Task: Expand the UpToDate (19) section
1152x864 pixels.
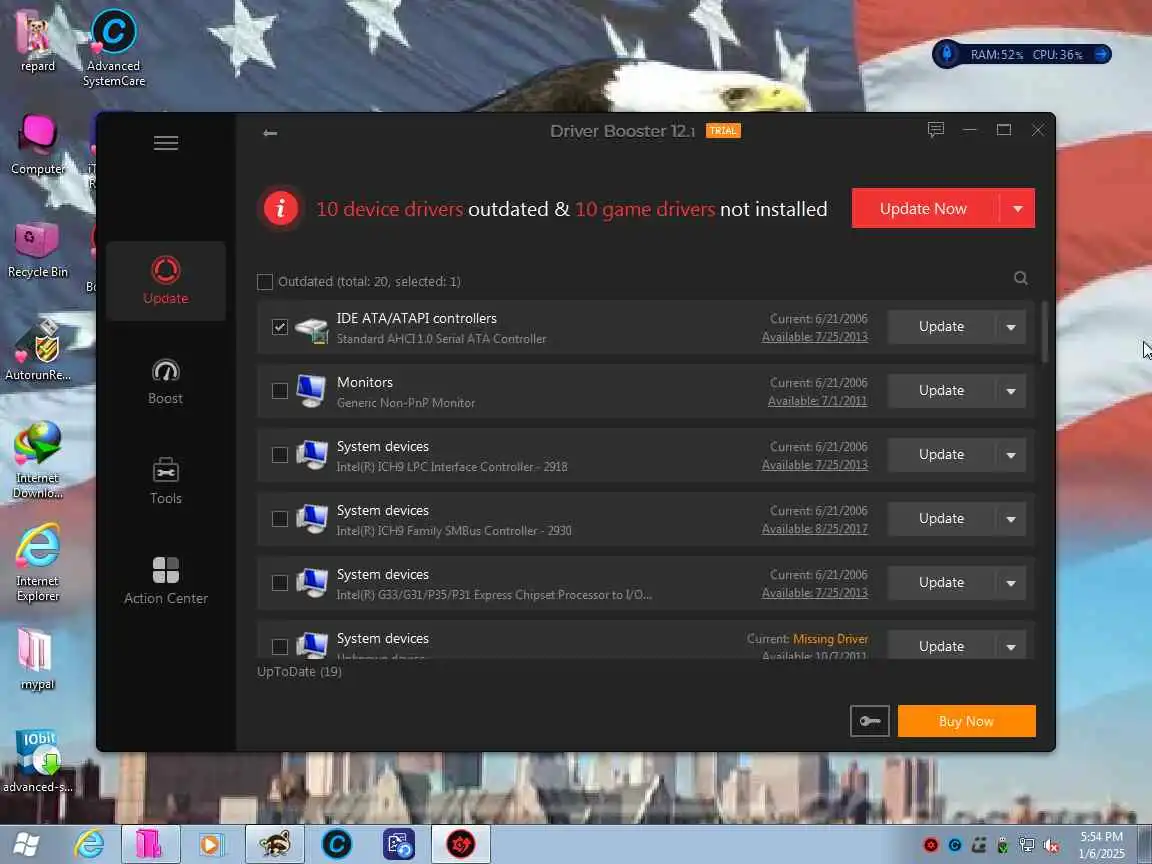Action: (x=299, y=672)
